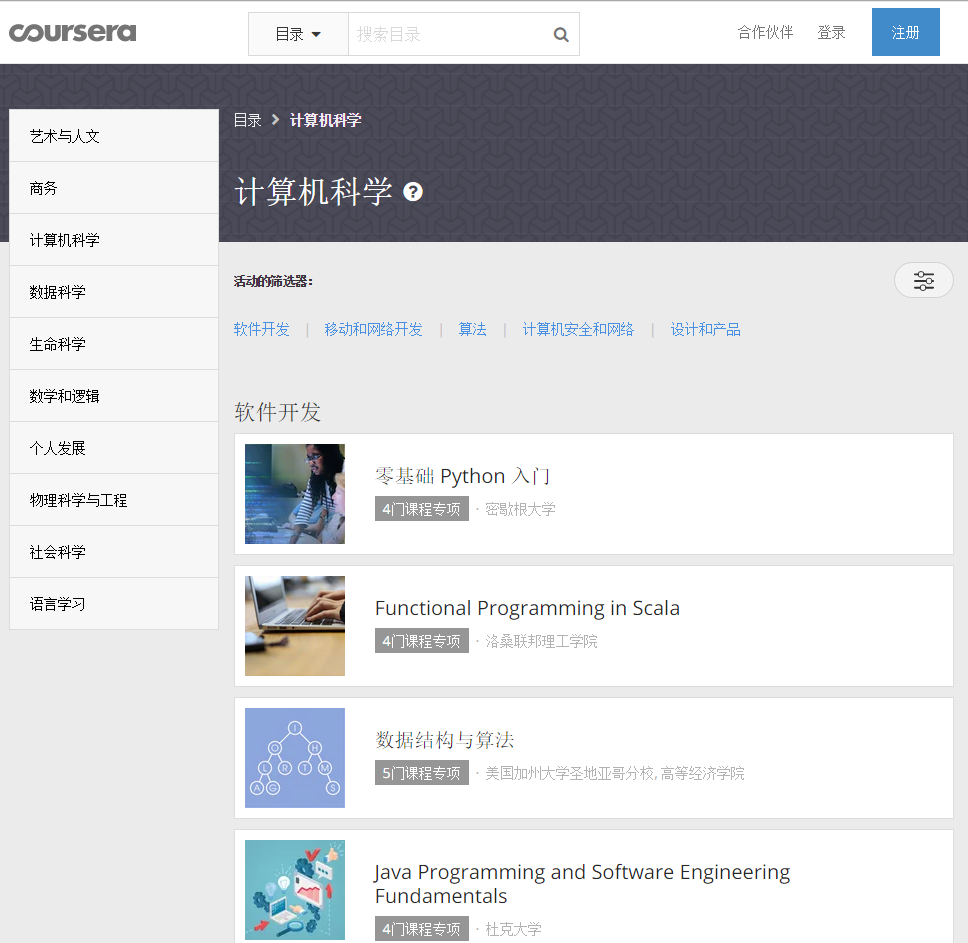Select 语言学习 in the sidebar
This screenshot has height=943, width=968.
coord(114,604)
